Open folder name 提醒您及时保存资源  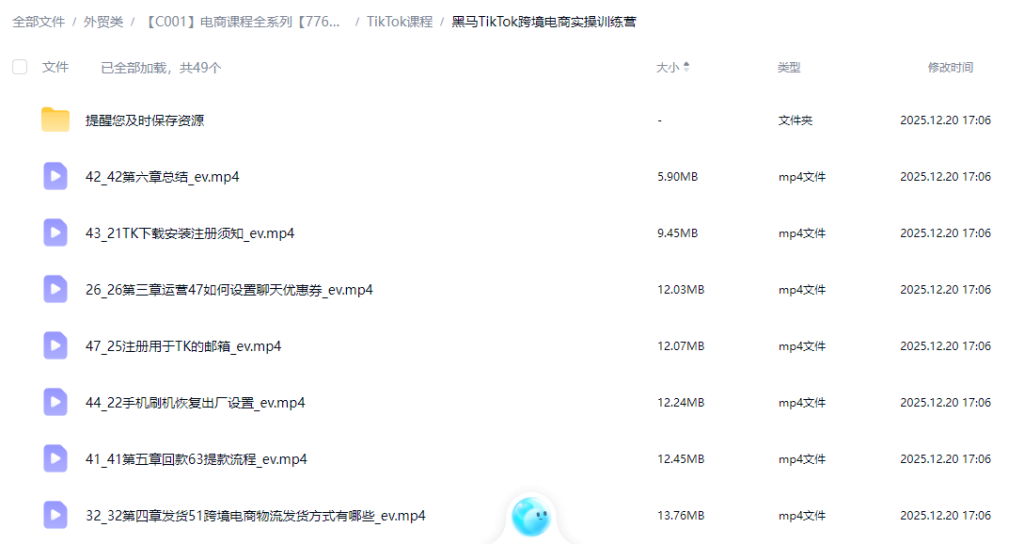[144, 120]
